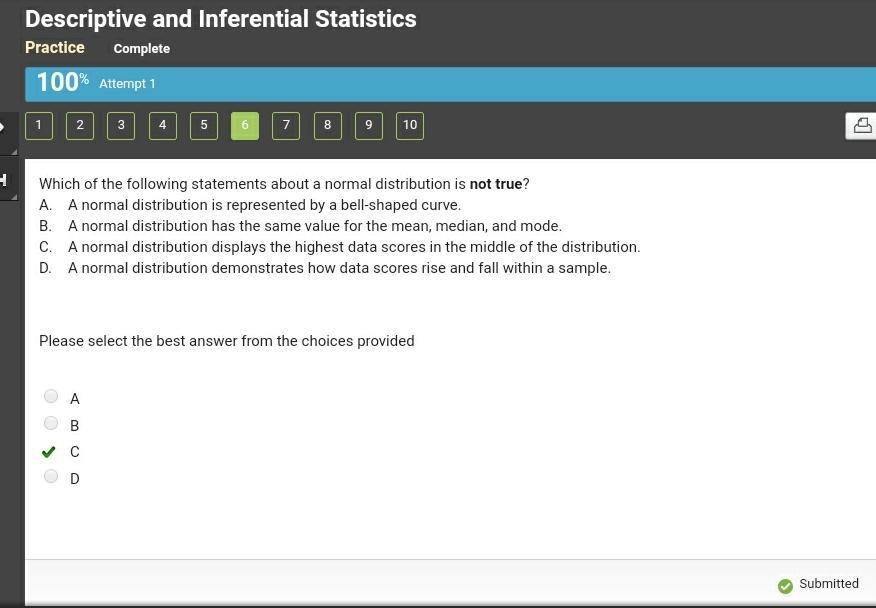The width and height of the screenshot is (876, 608).
Task: Navigate to question 5
Action: pos(204,126)
